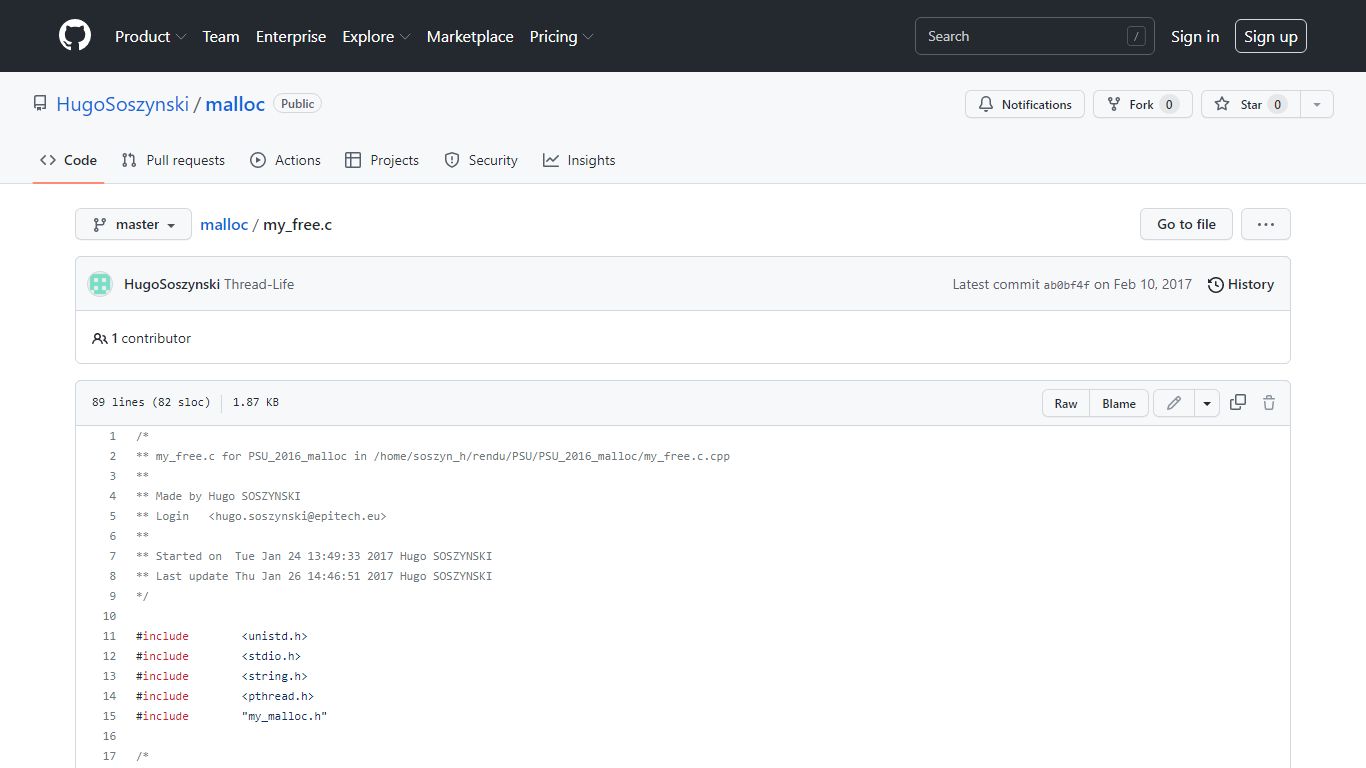Viewport: 1366px width, 768px height.
Task: Select line number 11
Action: click(110, 636)
